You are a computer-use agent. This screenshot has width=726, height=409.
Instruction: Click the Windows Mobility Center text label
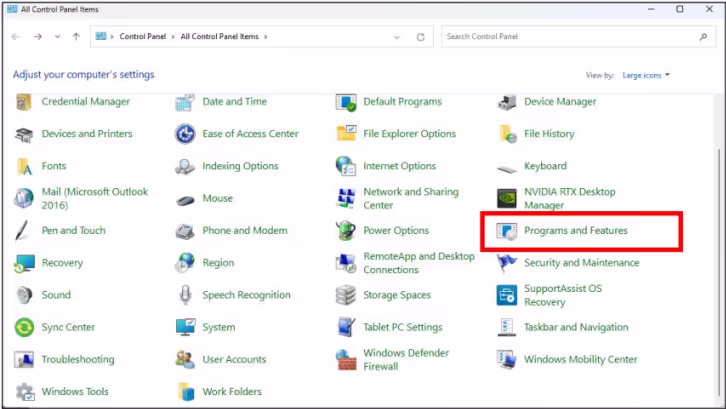click(x=581, y=359)
